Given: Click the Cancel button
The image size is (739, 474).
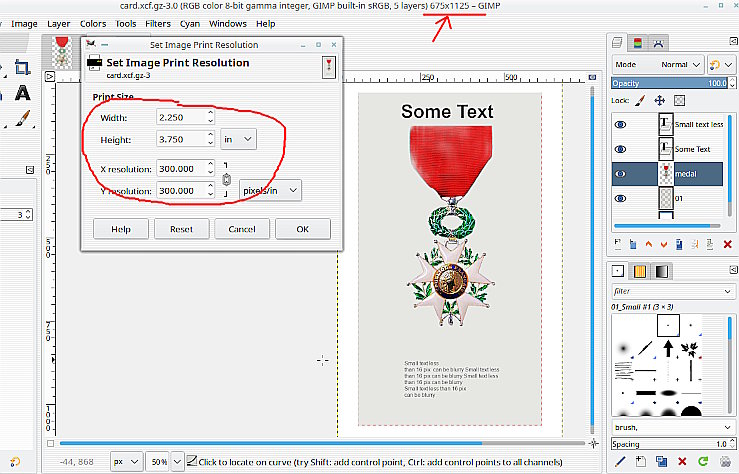Looking at the screenshot, I should click(242, 229).
